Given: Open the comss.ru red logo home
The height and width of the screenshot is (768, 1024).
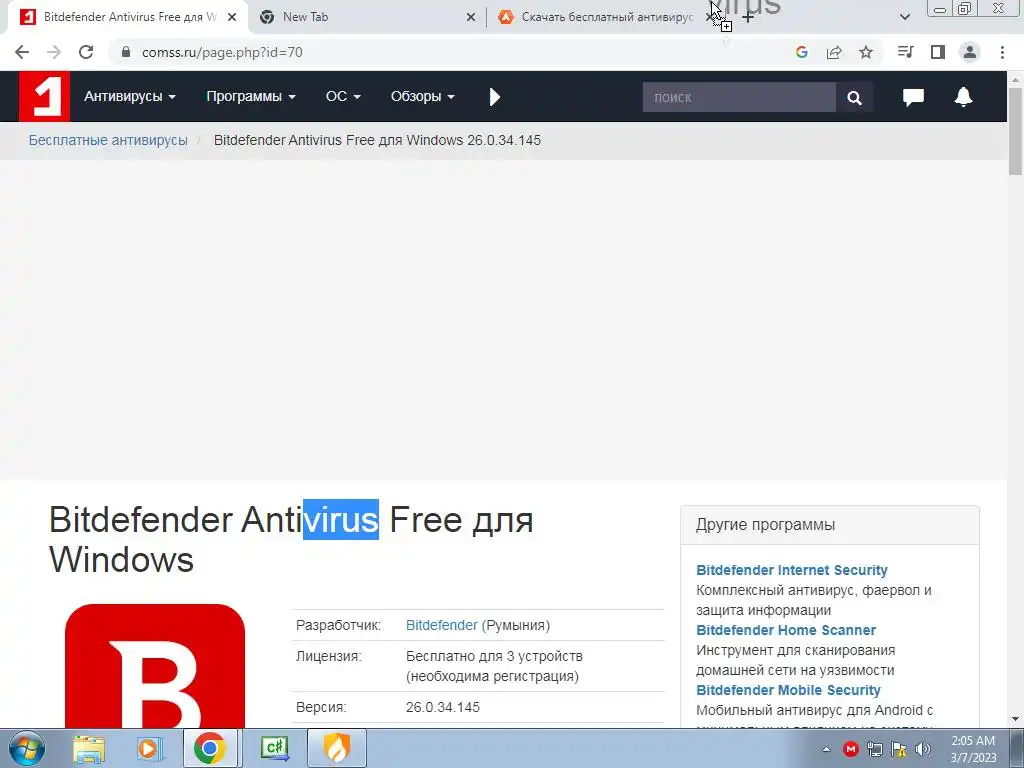Looking at the screenshot, I should 44,96.
